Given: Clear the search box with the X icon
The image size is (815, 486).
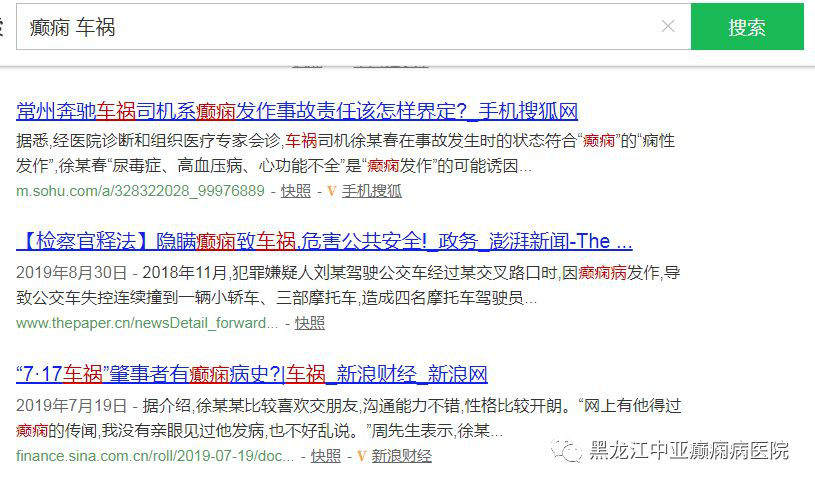Looking at the screenshot, I should [x=668, y=26].
